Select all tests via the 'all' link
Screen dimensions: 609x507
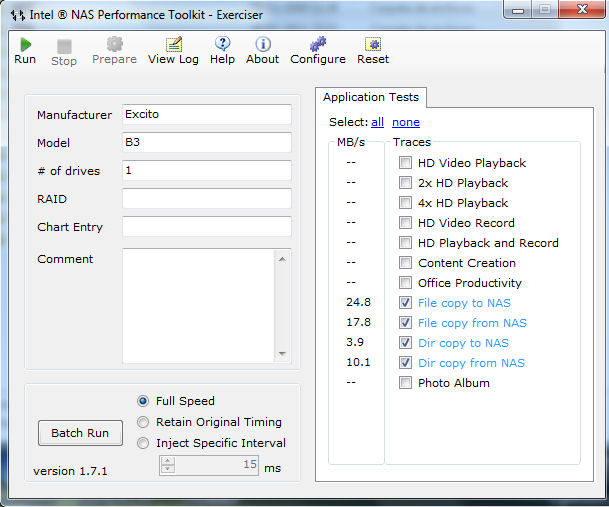377,122
